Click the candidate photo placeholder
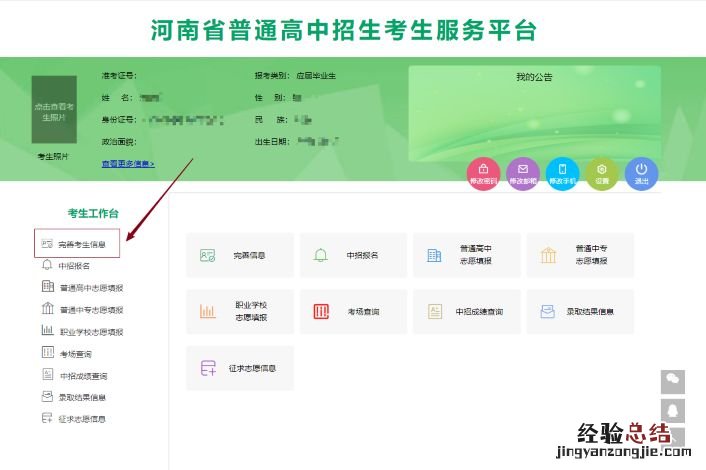 click(x=53, y=111)
